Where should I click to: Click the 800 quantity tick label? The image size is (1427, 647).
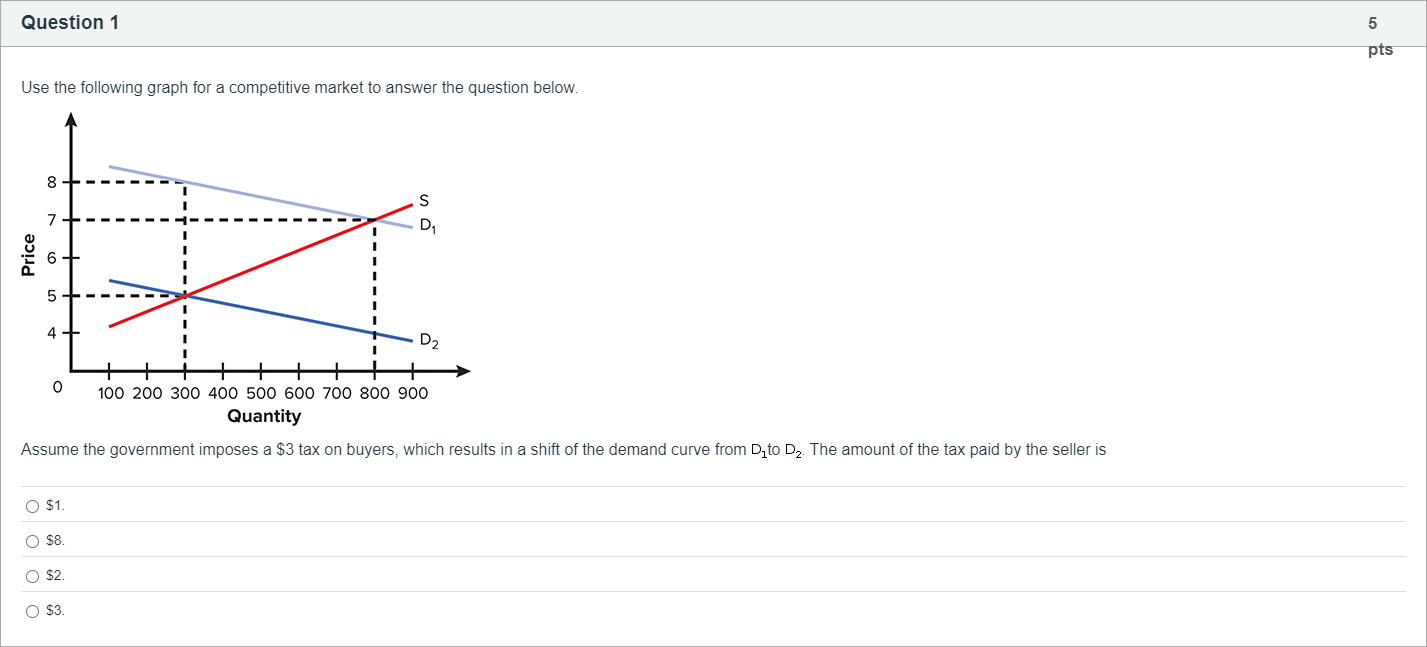tap(375, 393)
